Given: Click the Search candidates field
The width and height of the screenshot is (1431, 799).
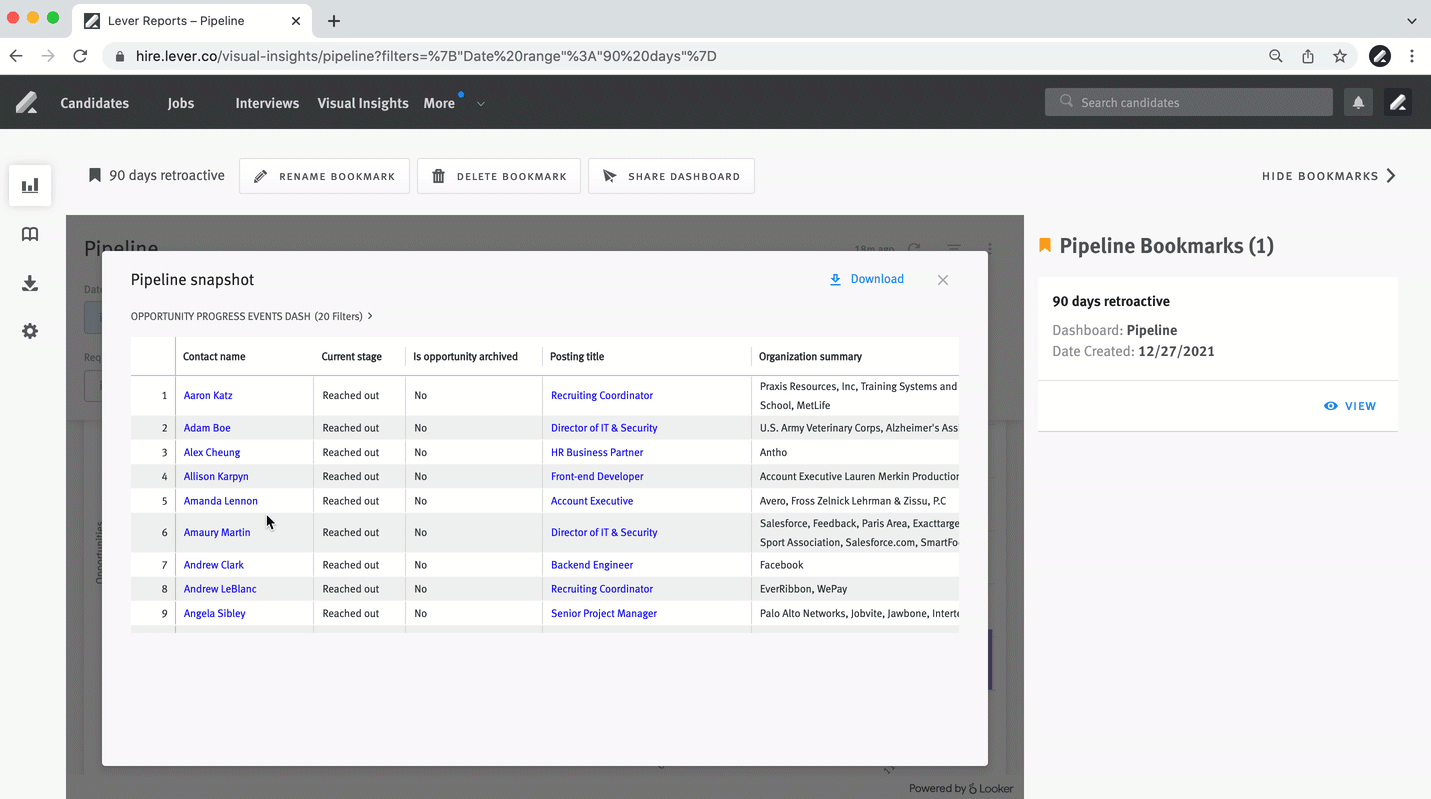Looking at the screenshot, I should pyautogui.click(x=1190, y=102).
